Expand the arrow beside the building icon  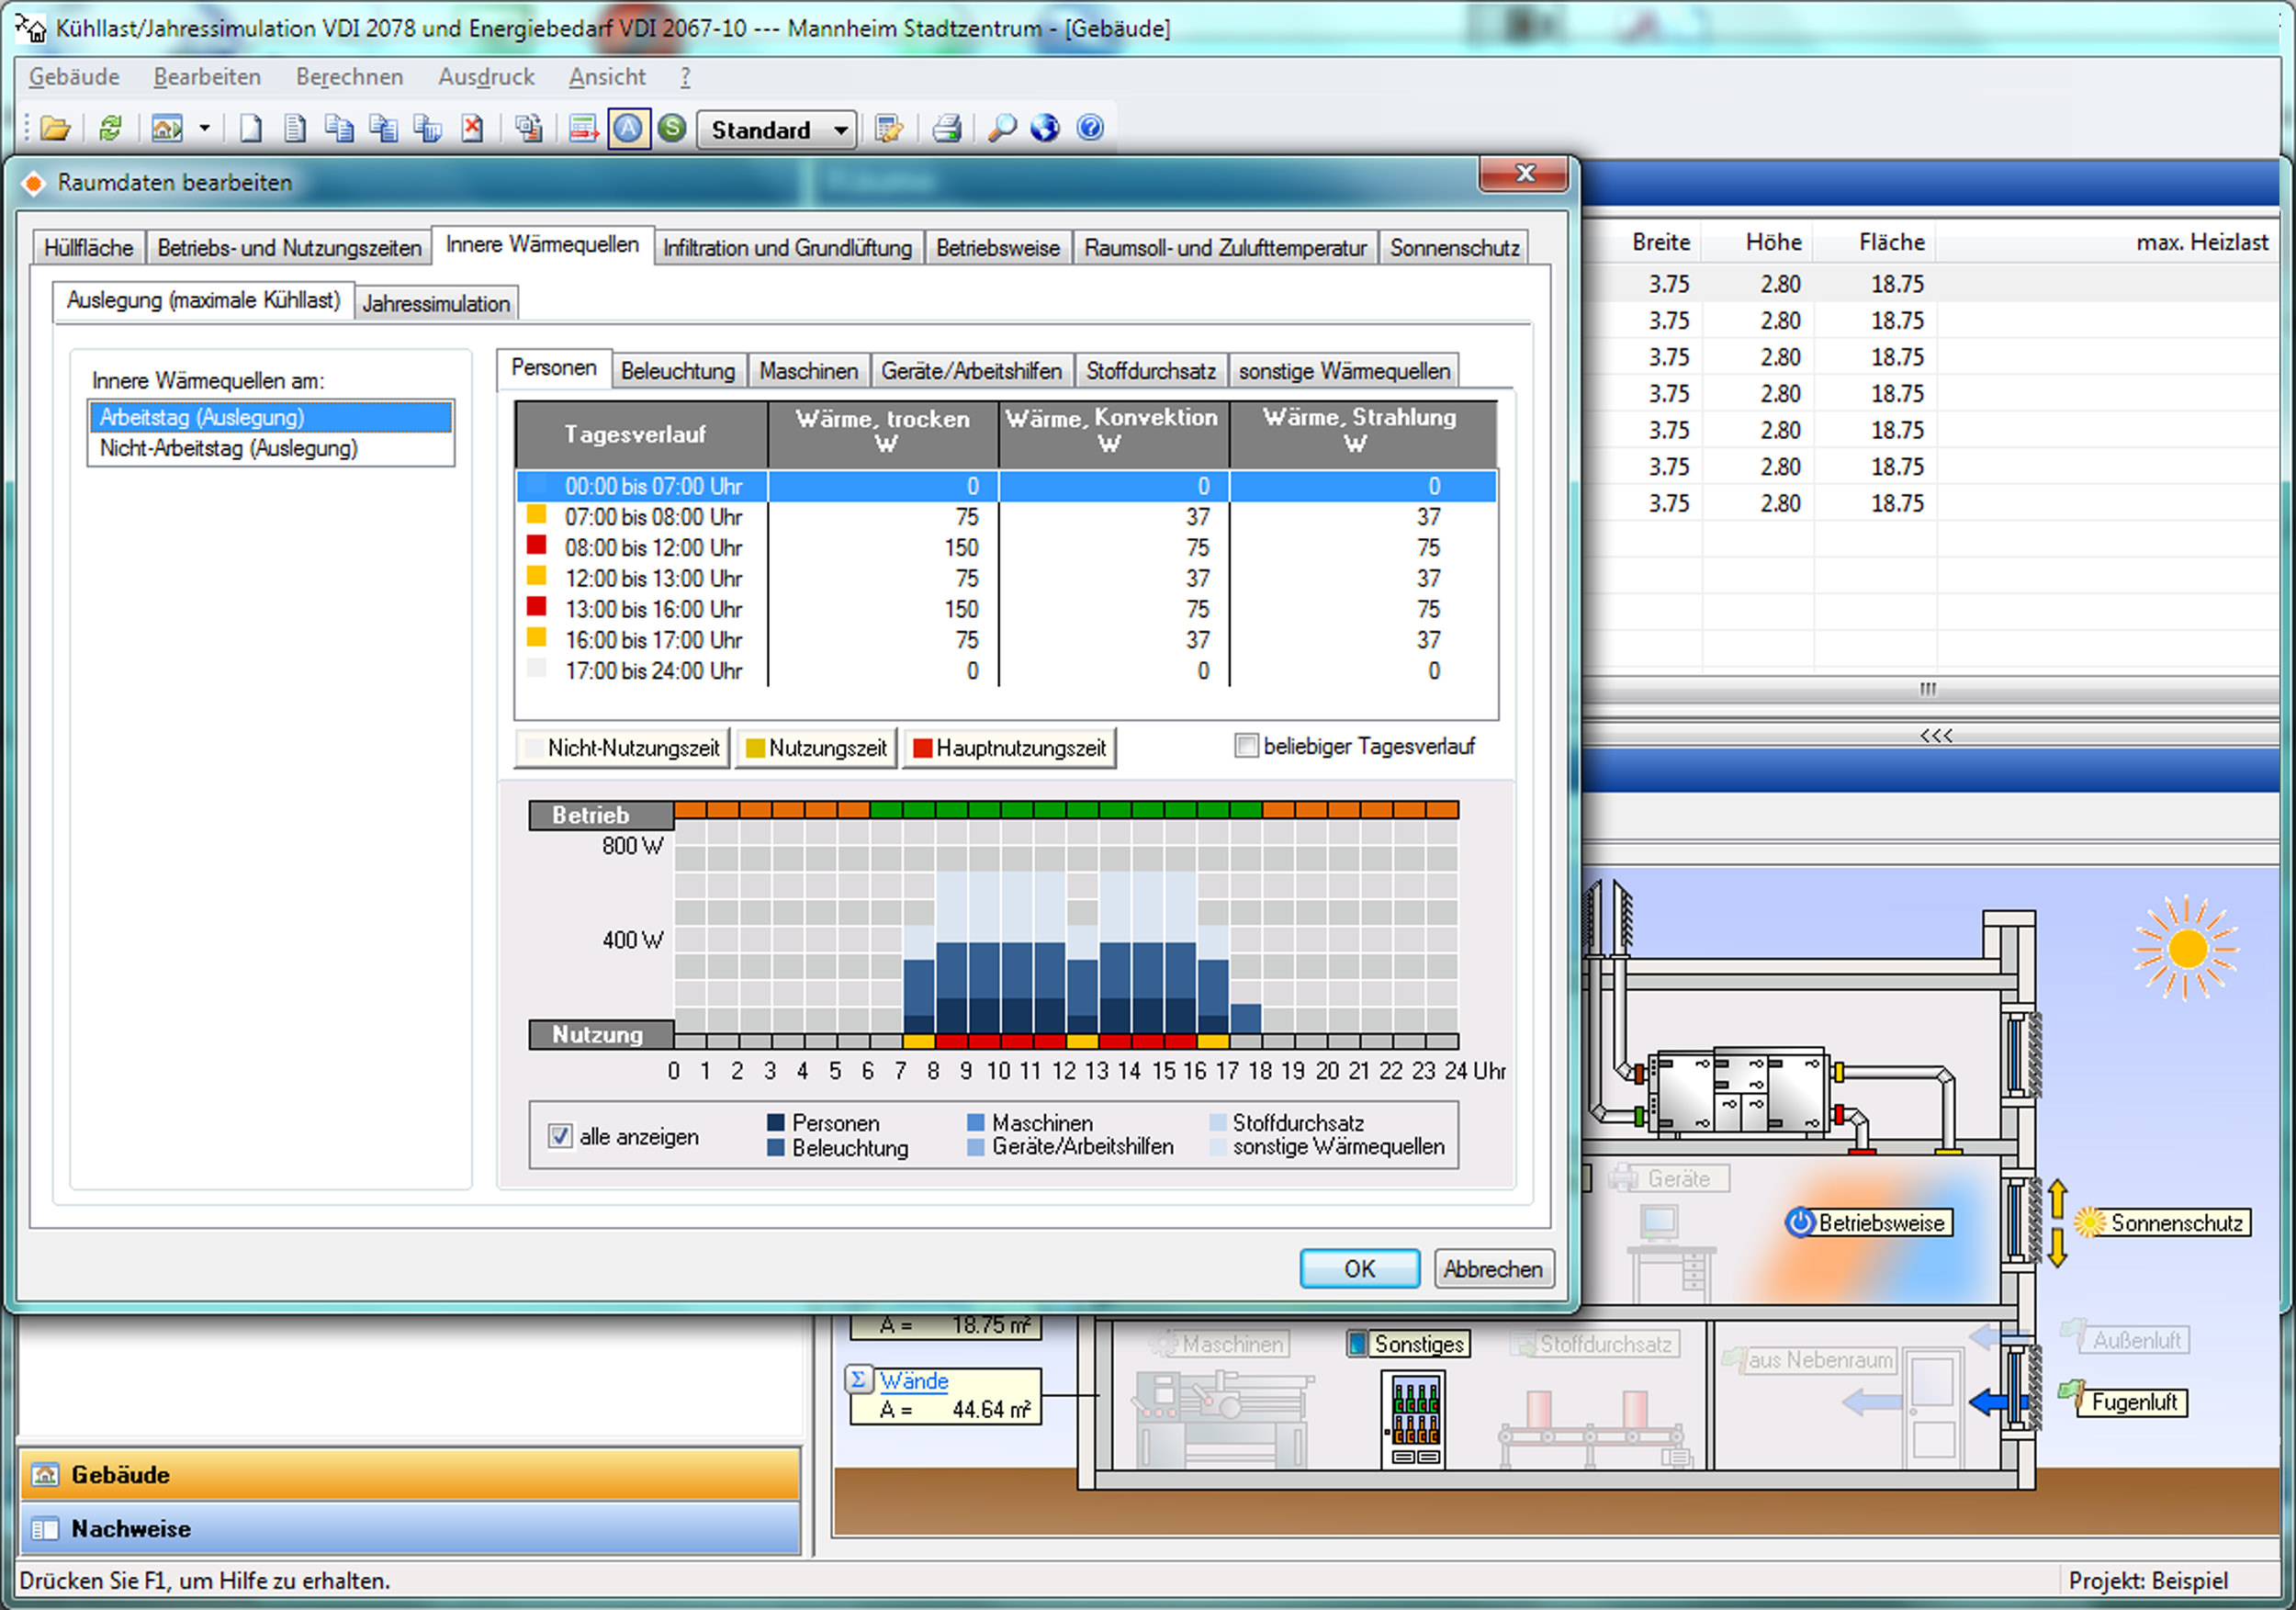point(204,129)
